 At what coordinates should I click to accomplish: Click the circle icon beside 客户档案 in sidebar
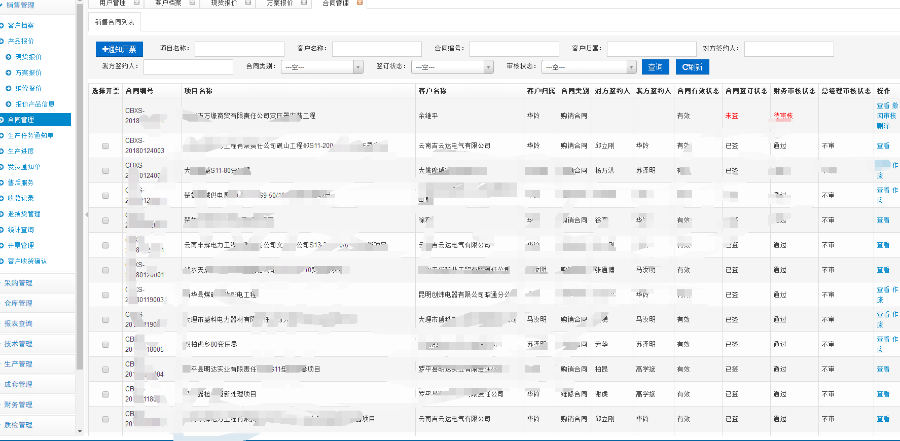tap(2, 26)
